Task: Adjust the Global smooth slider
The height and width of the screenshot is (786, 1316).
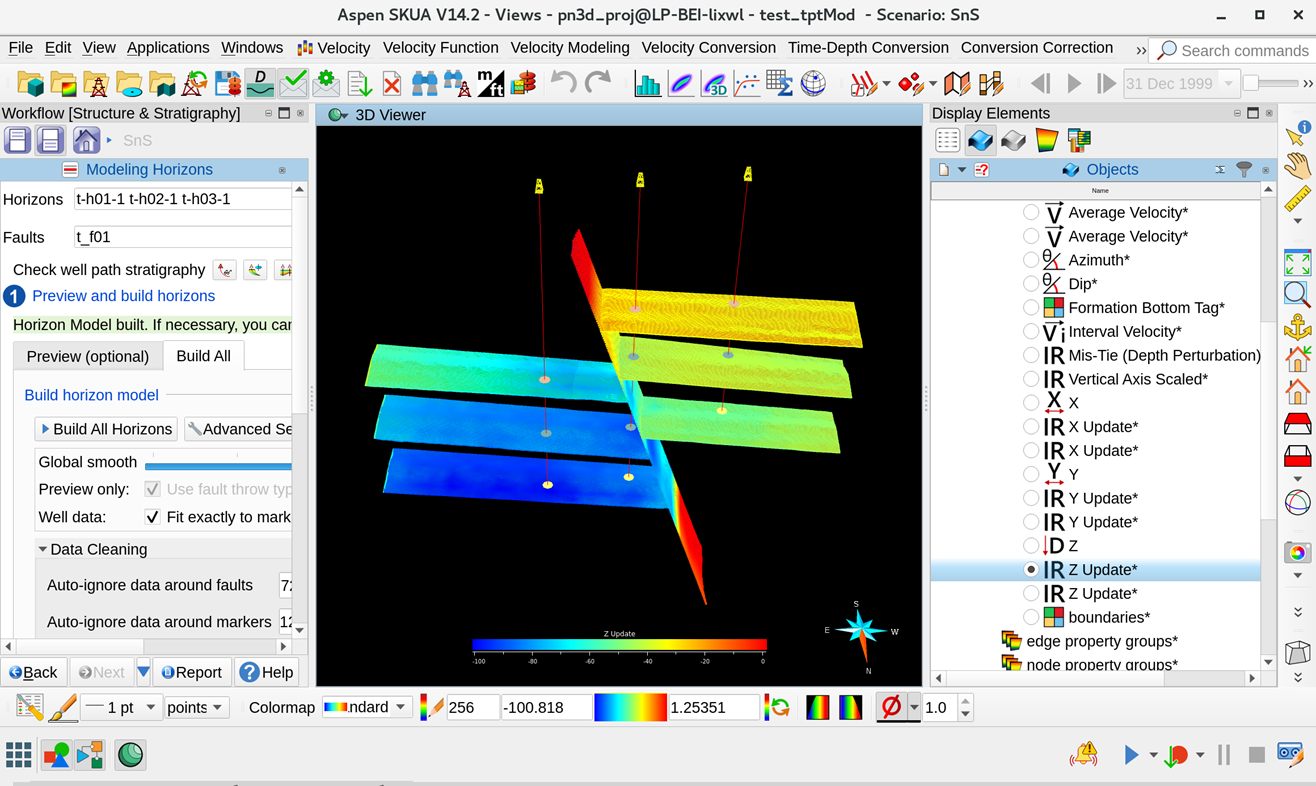Action: (x=218, y=465)
